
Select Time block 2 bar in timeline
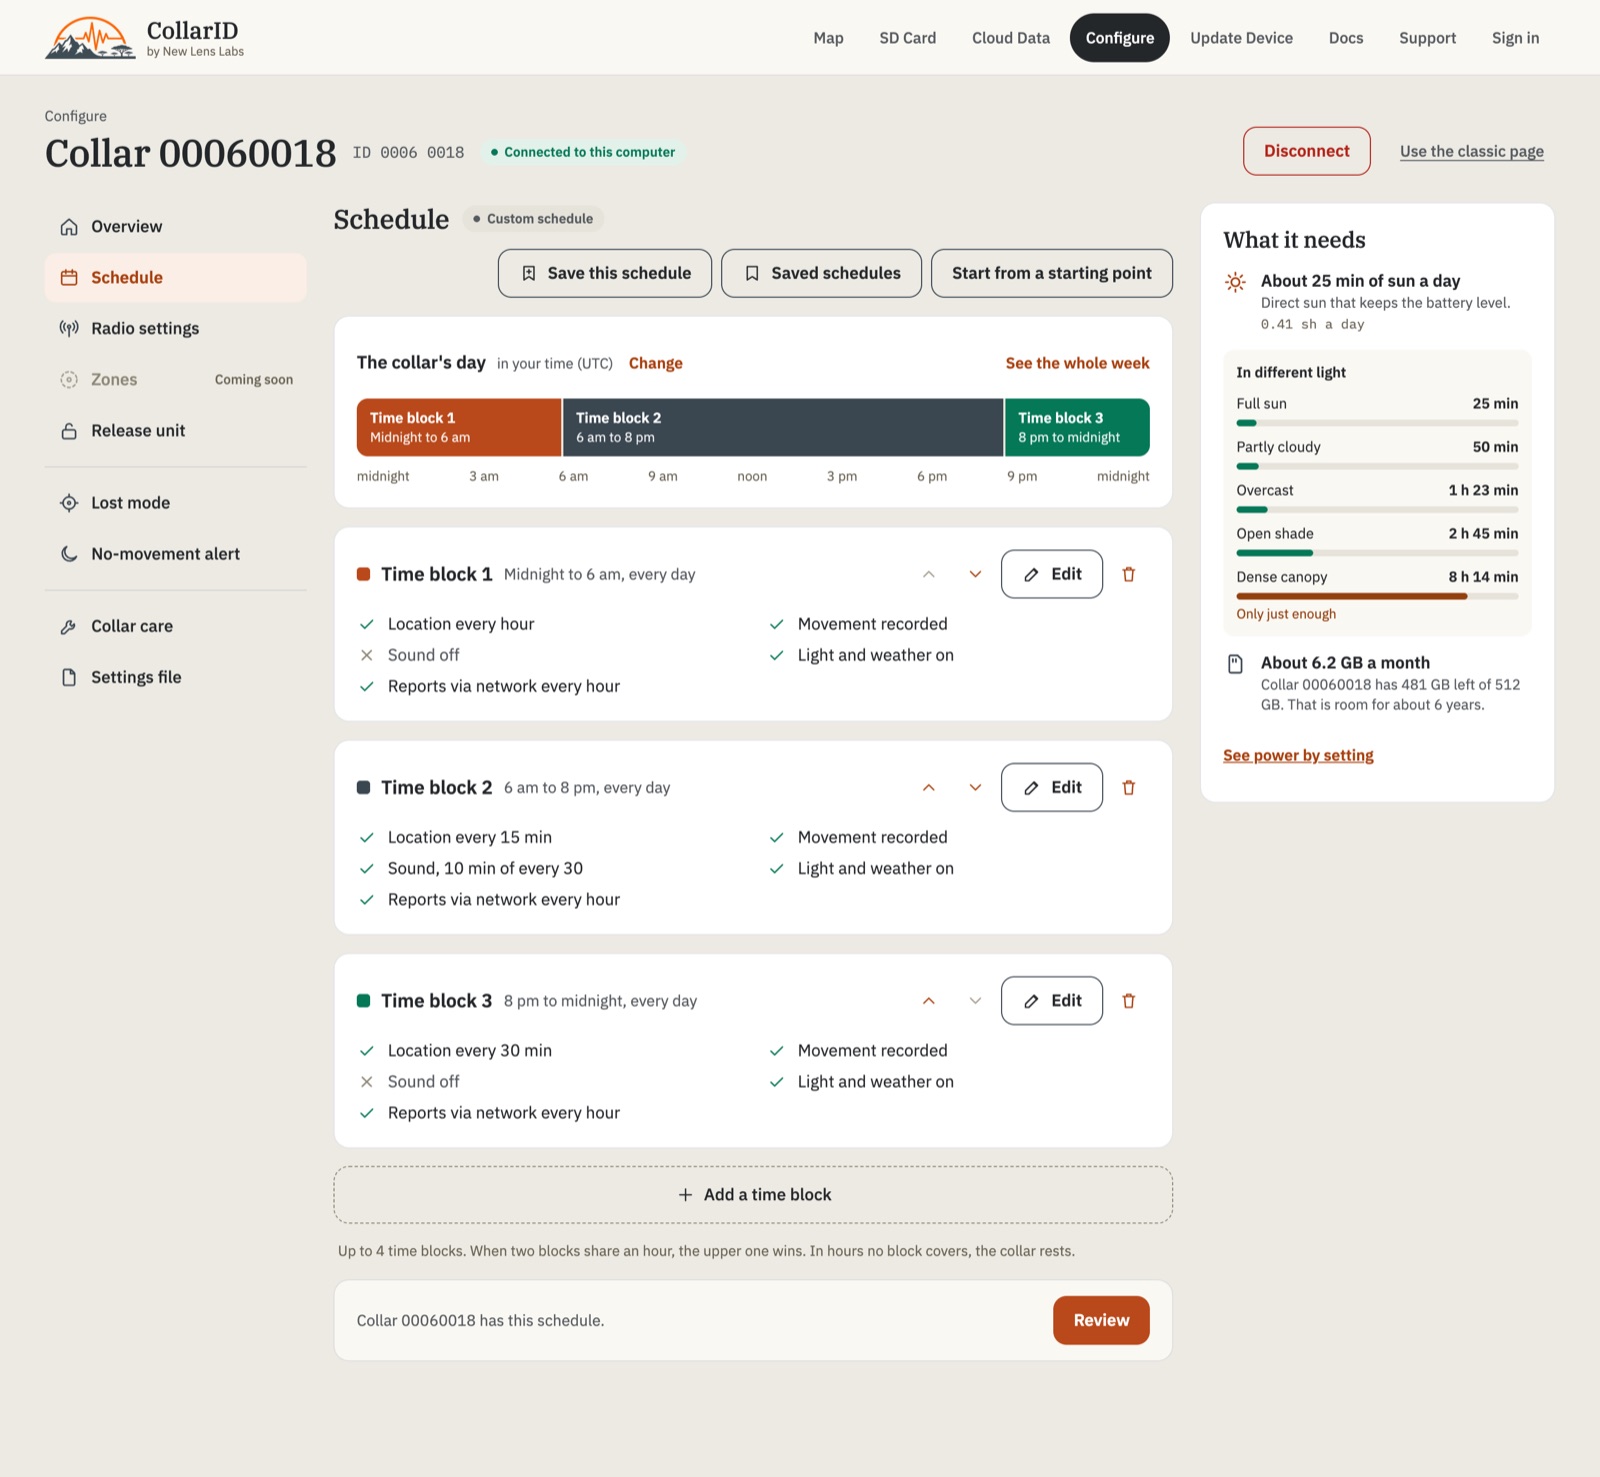click(783, 427)
